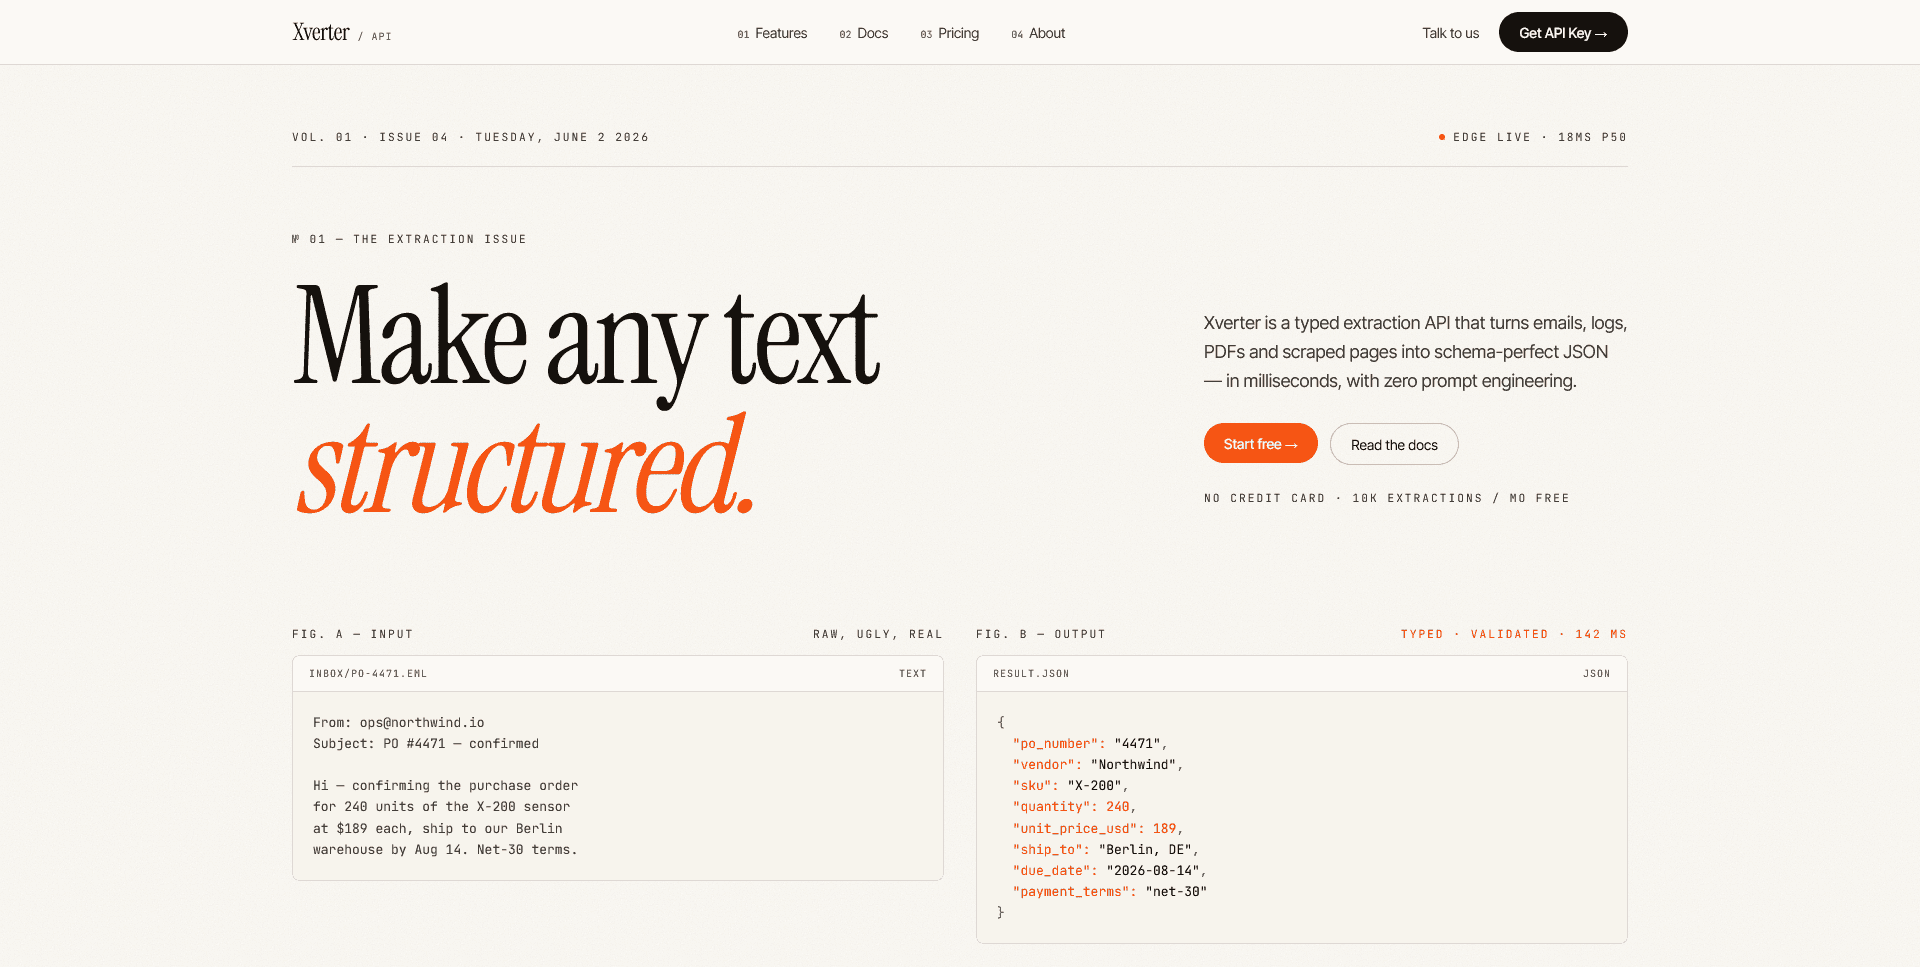Click the 'RAW, UGLY, REAL' caption

coord(878,634)
